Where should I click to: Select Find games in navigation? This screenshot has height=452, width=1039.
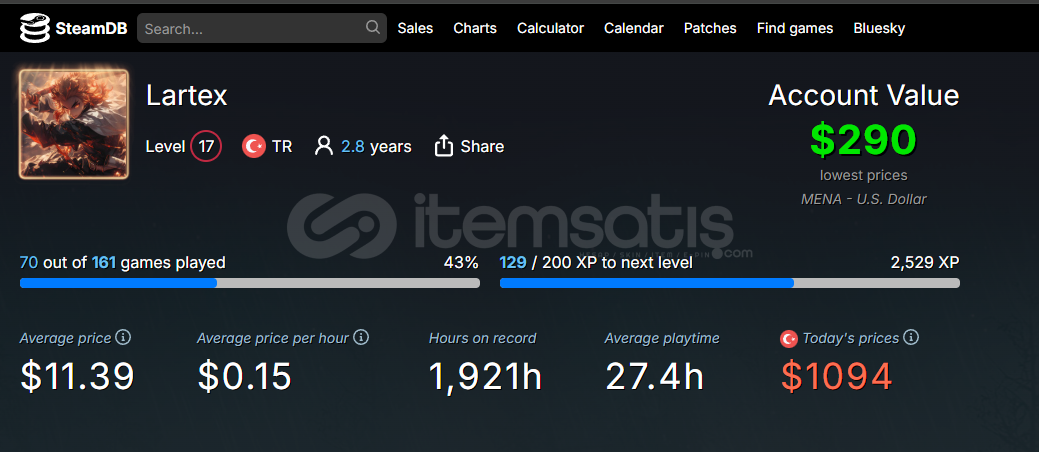[x=795, y=28]
